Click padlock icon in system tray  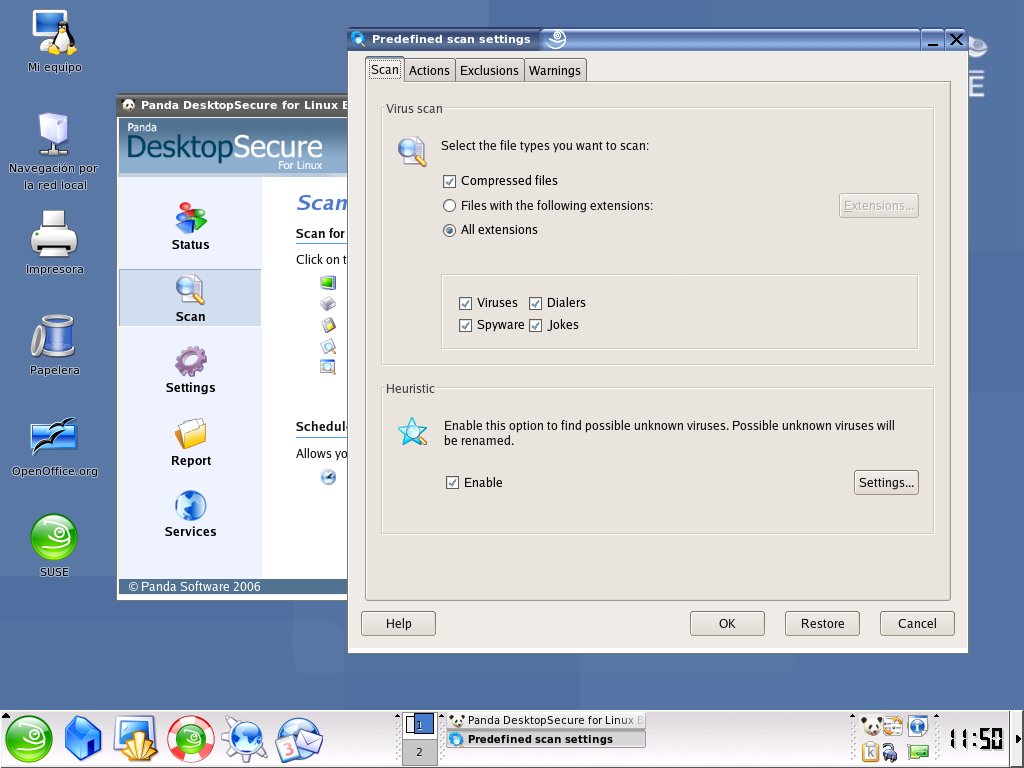(x=889, y=752)
